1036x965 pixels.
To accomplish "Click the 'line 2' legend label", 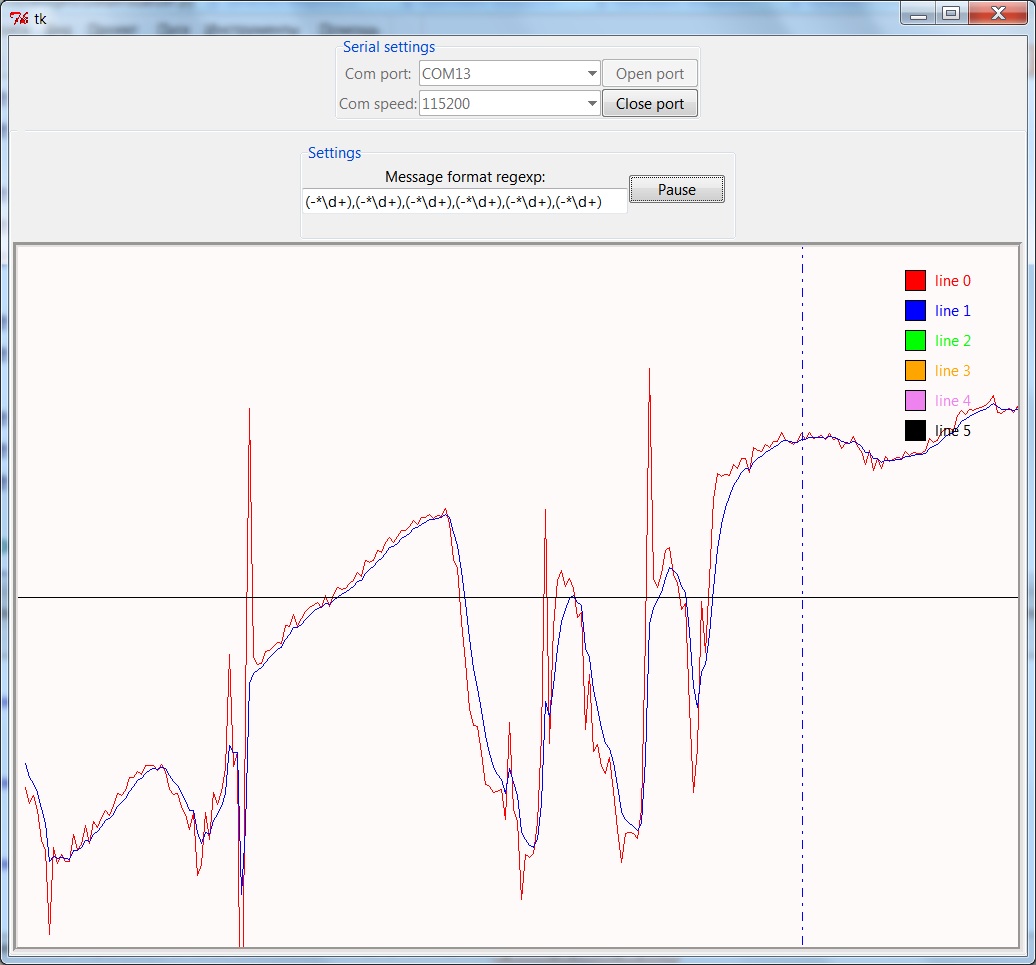I will pyautogui.click(x=952, y=341).
